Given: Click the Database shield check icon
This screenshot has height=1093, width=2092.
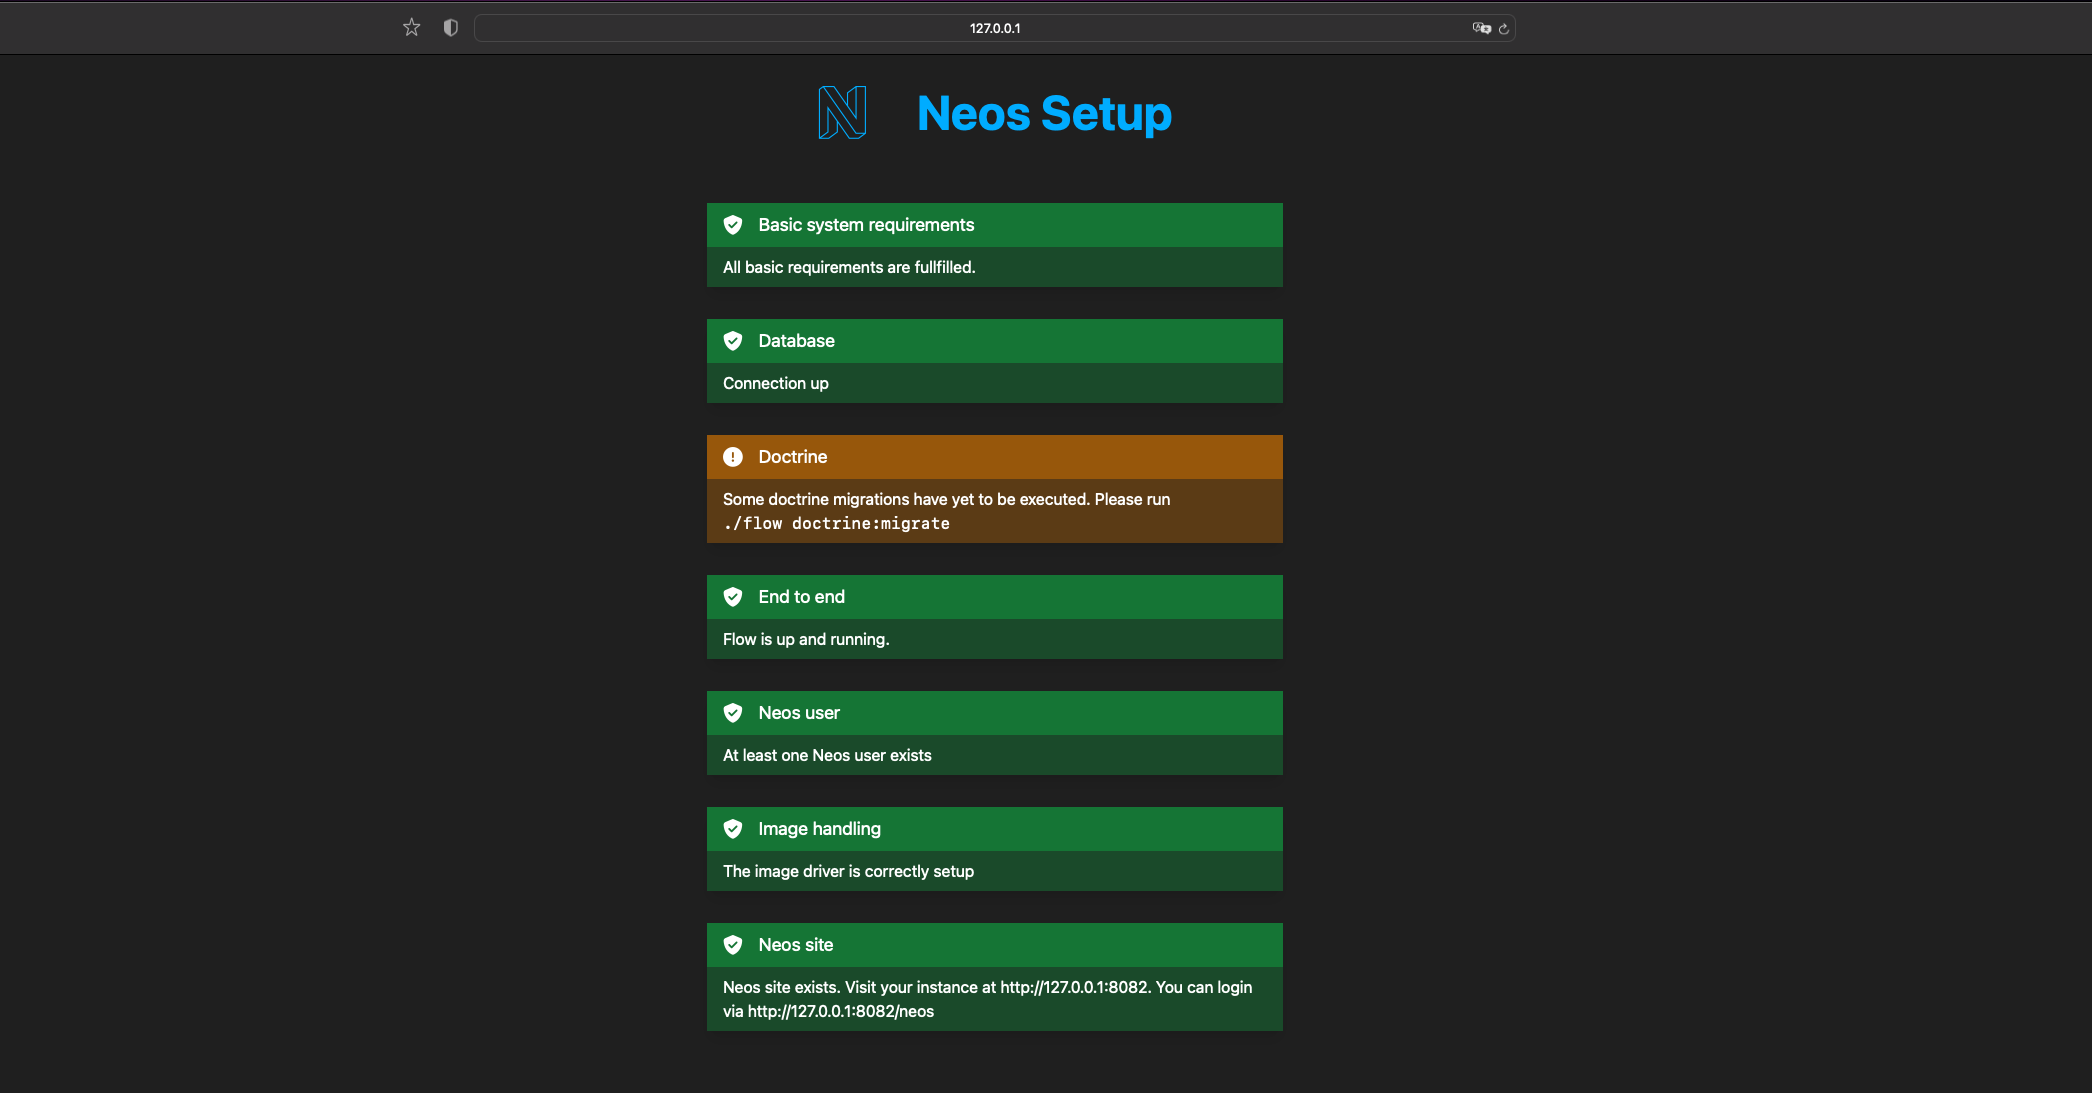Looking at the screenshot, I should [733, 341].
